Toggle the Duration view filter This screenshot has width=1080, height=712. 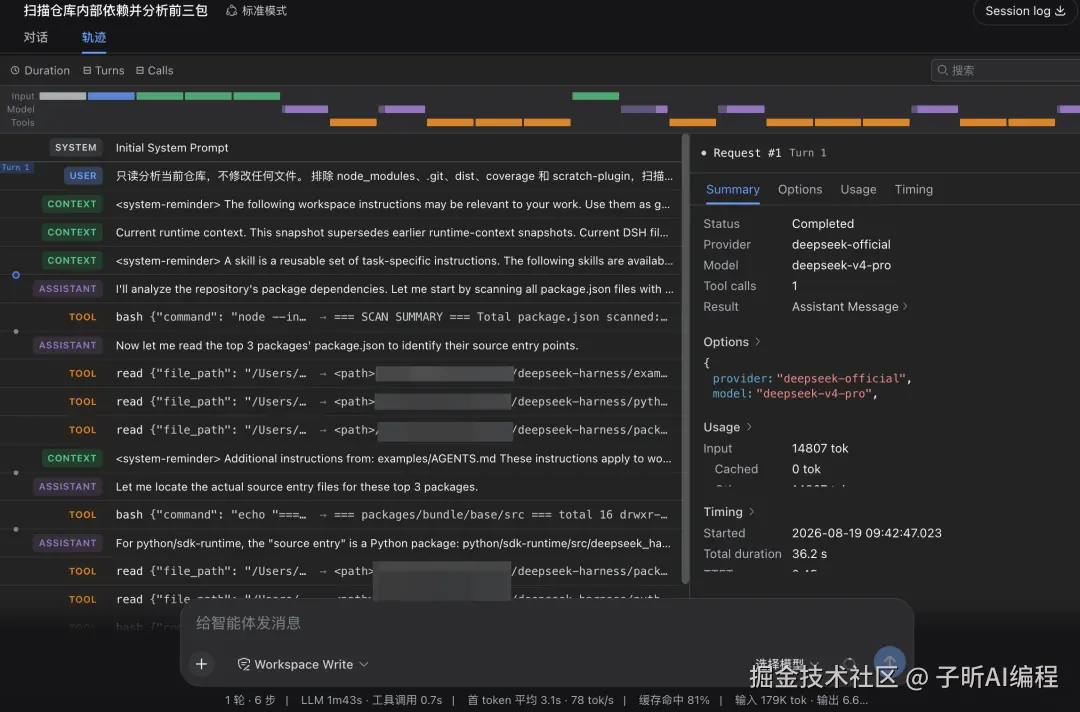40,70
